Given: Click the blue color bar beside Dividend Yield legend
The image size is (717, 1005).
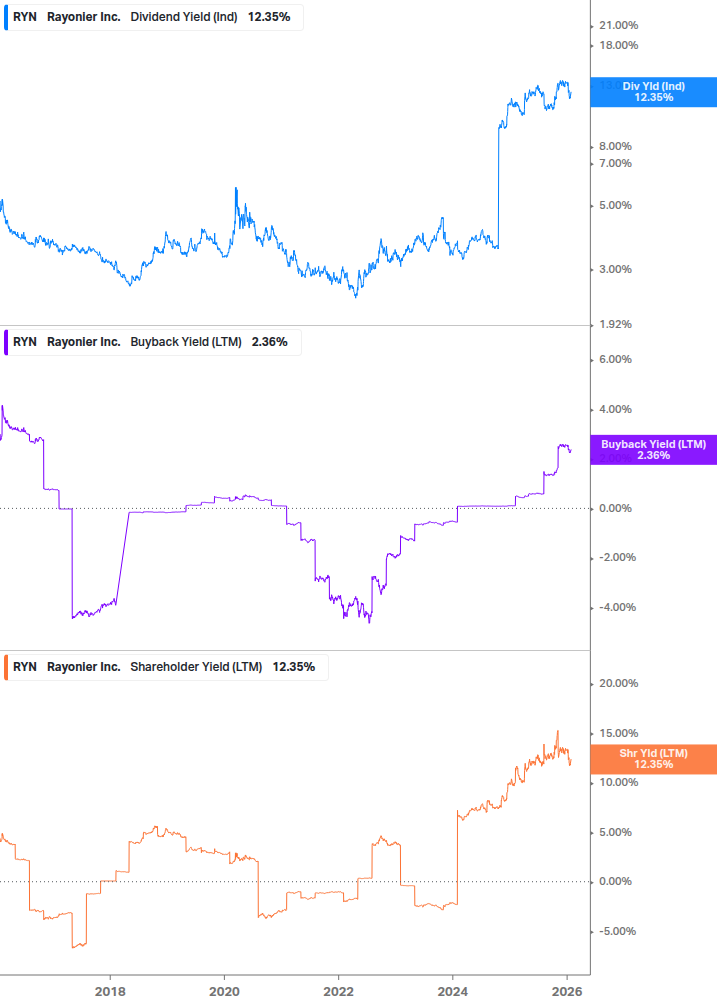Looking at the screenshot, I should click(6, 17).
